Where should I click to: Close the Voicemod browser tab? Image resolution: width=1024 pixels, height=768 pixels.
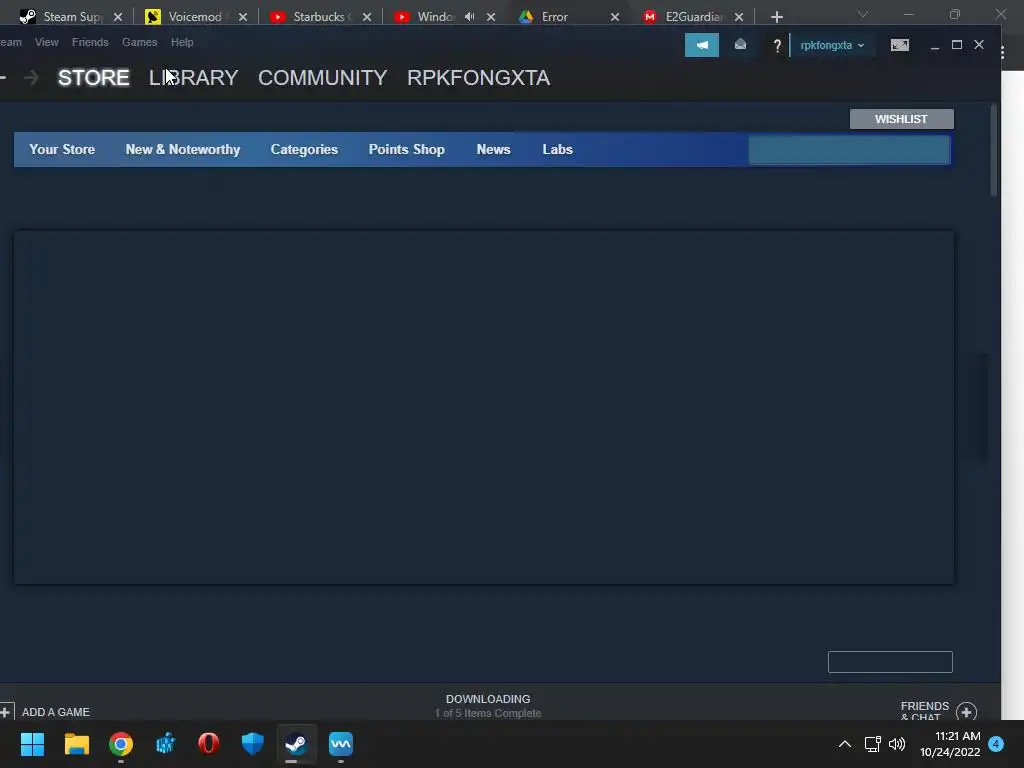(x=243, y=17)
